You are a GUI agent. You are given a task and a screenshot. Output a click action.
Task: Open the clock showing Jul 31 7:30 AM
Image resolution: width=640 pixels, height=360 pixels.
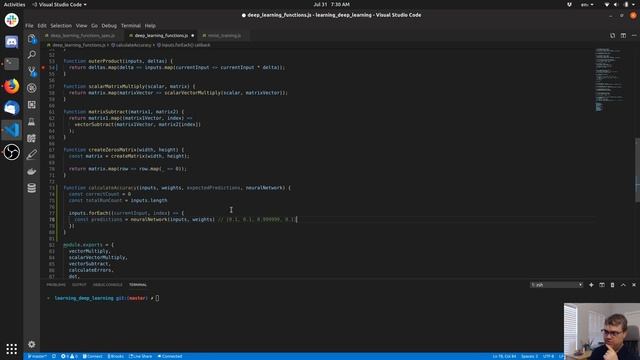tap(331, 4)
